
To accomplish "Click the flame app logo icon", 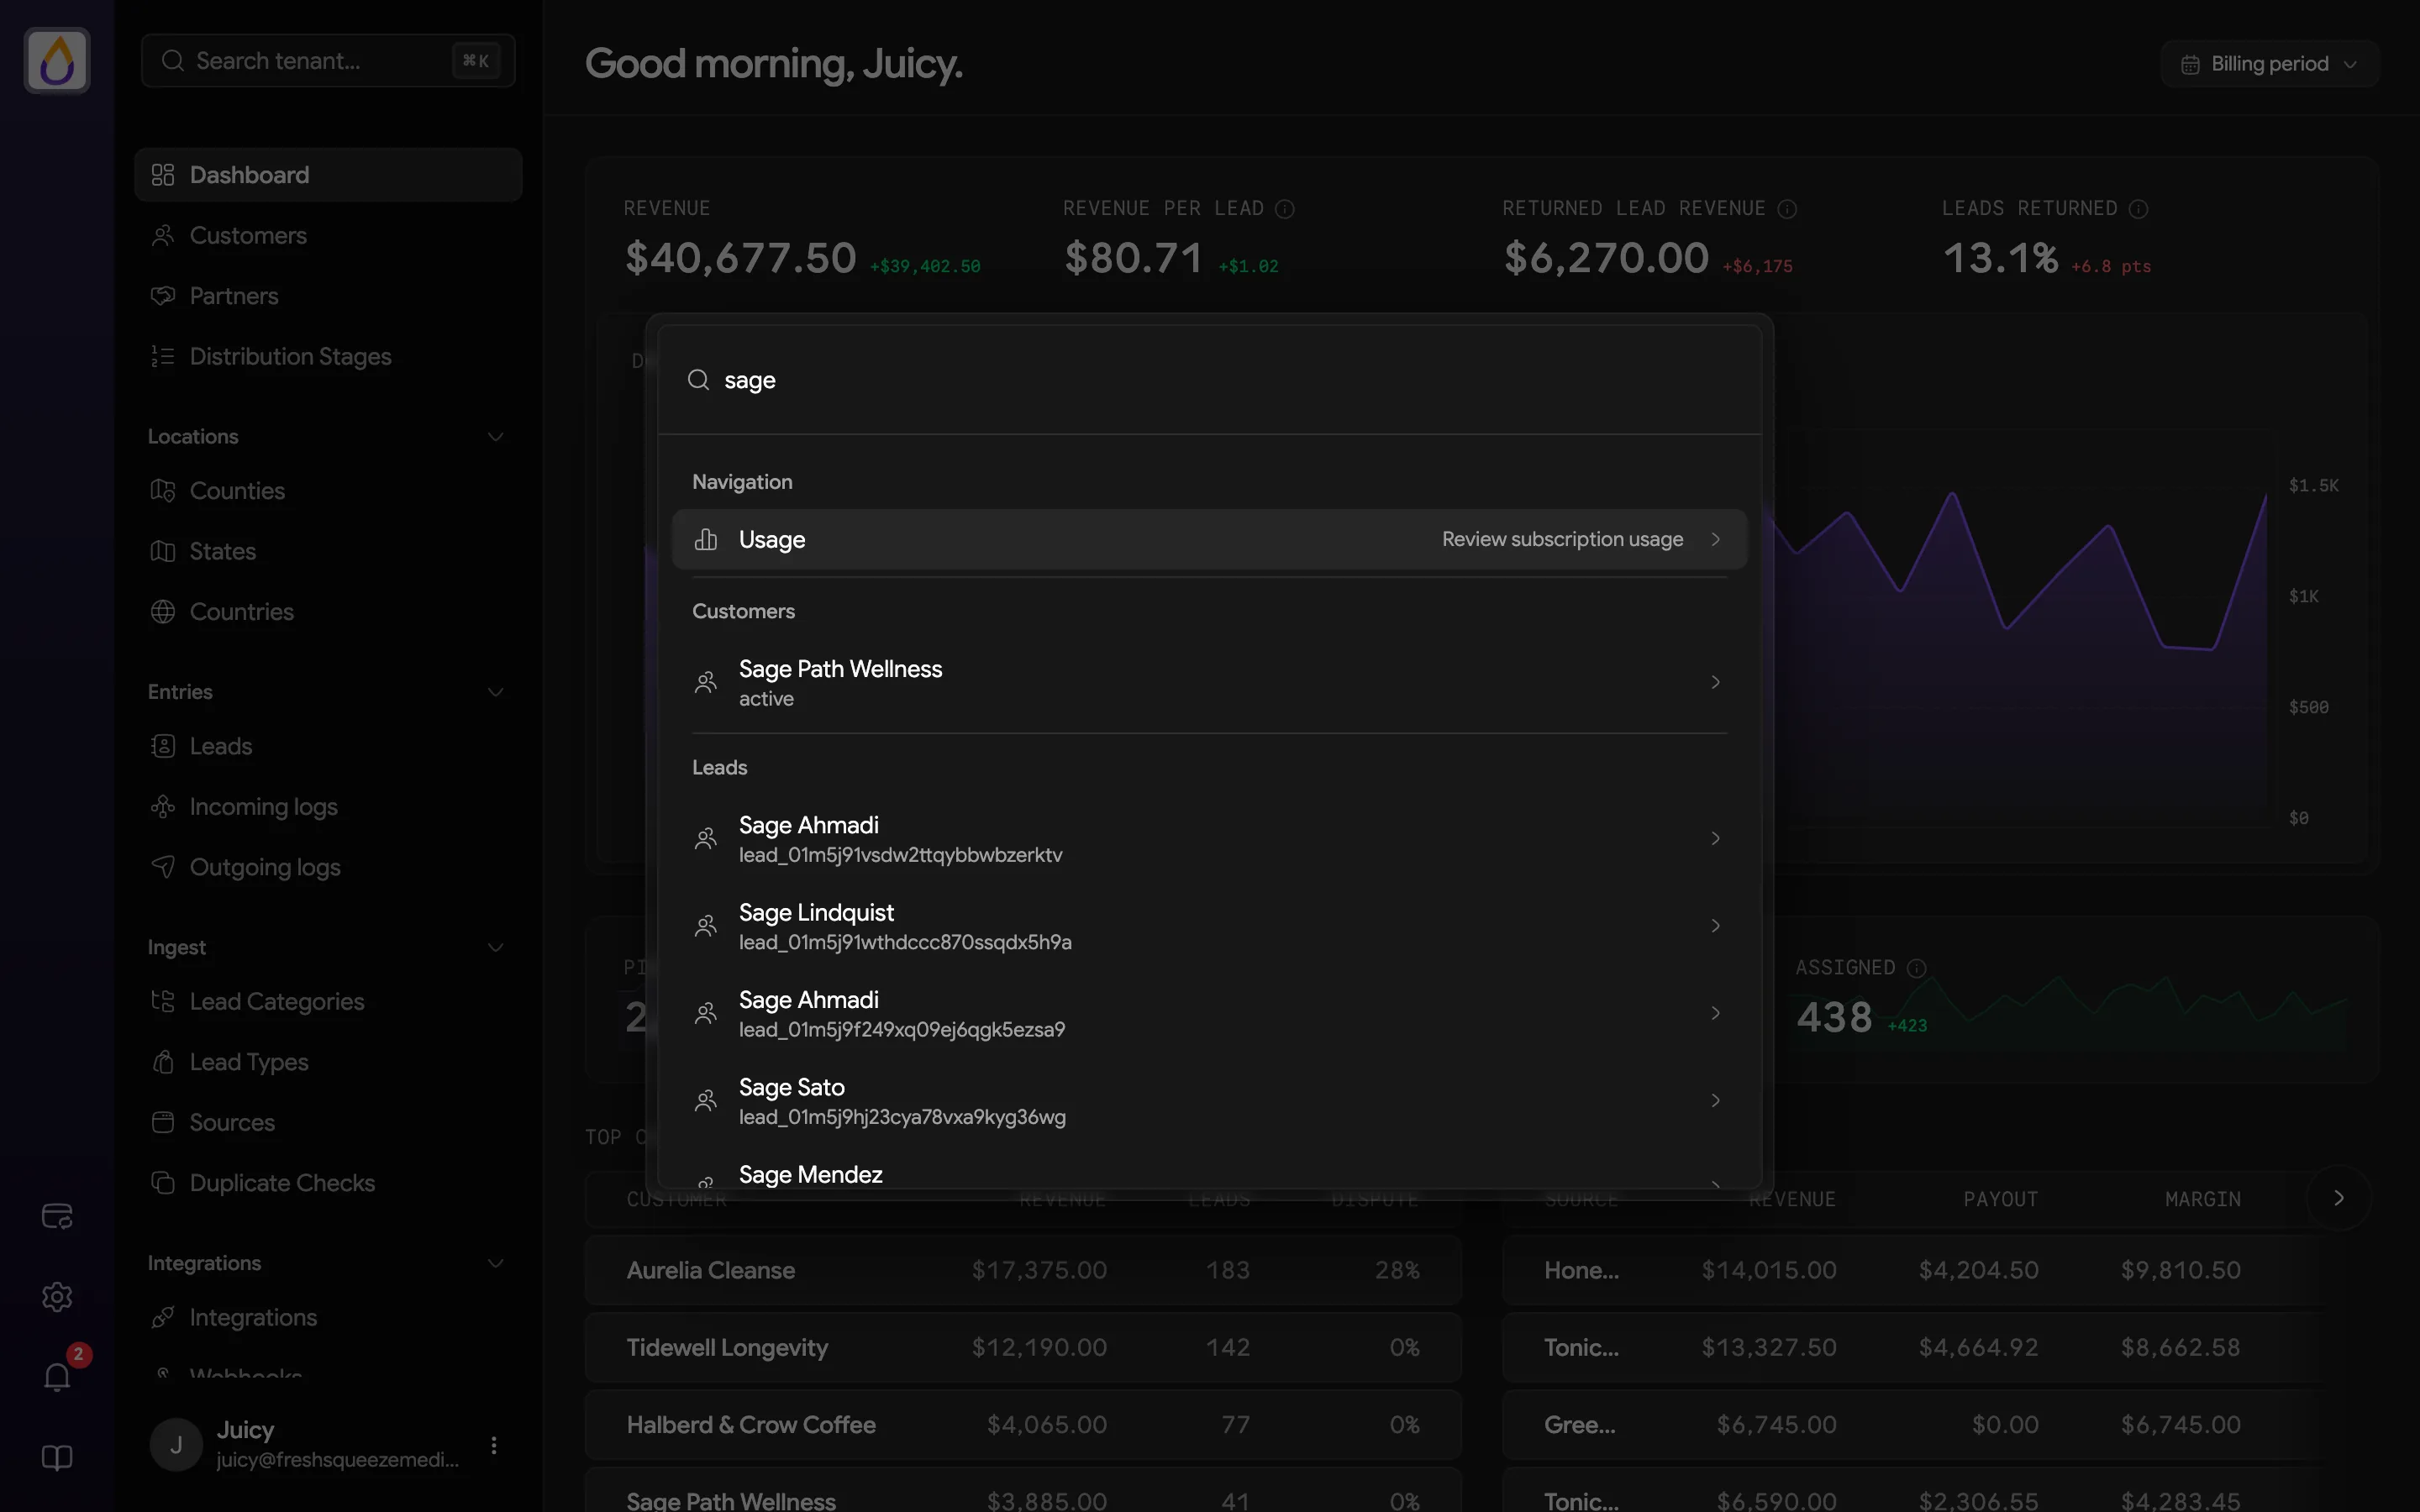I will 57,61.
